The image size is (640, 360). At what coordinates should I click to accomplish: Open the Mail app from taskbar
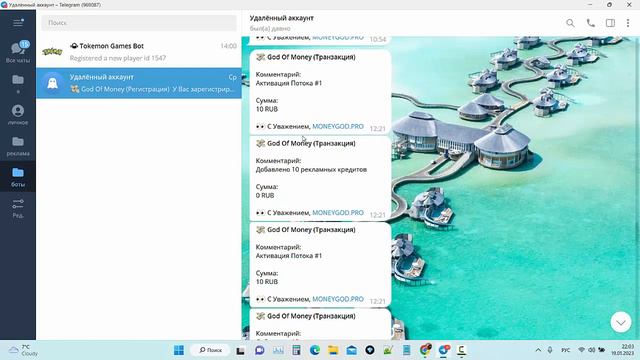point(351,350)
